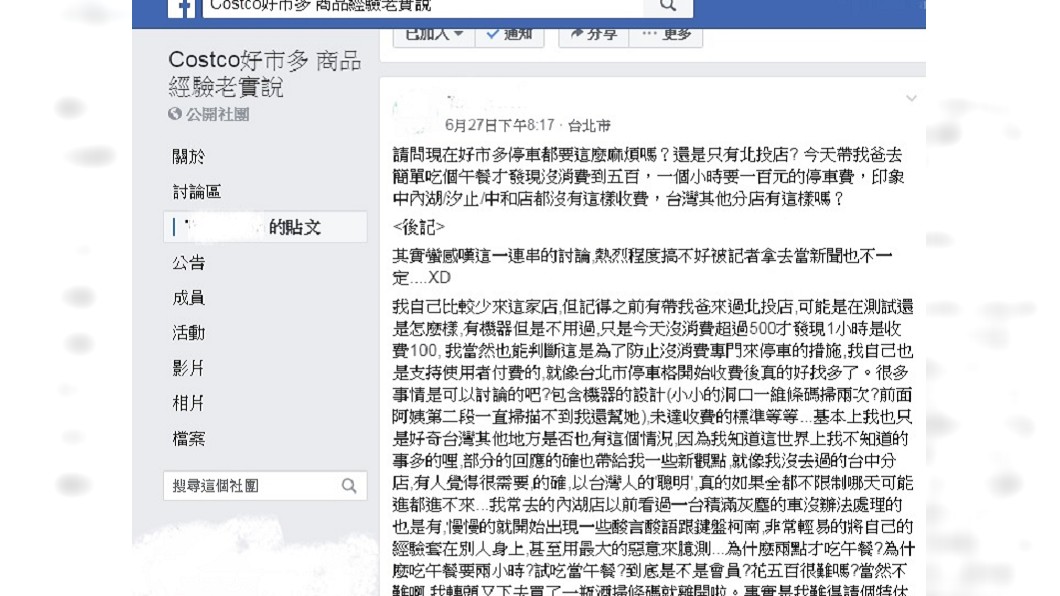The image size is (1060, 596).
Task: Open the 相片 photos page
Action: click(x=189, y=403)
